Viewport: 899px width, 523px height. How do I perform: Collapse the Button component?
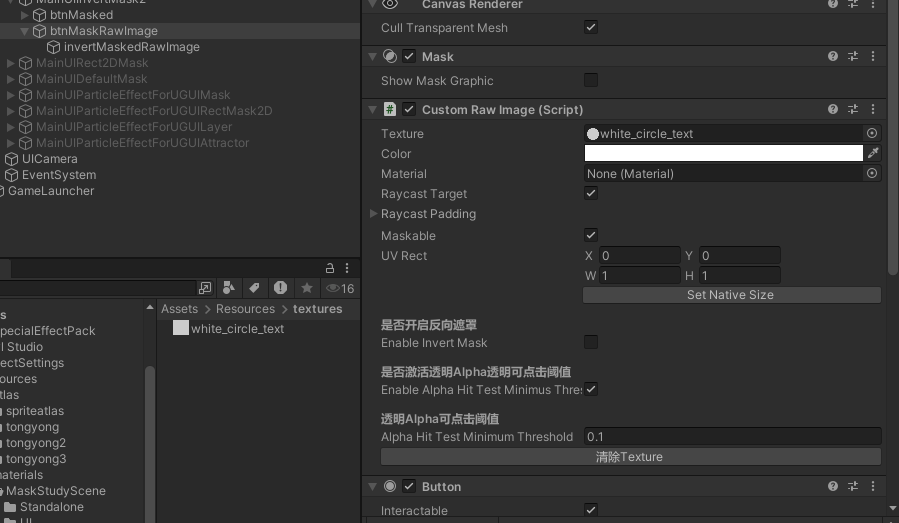[x=373, y=486]
